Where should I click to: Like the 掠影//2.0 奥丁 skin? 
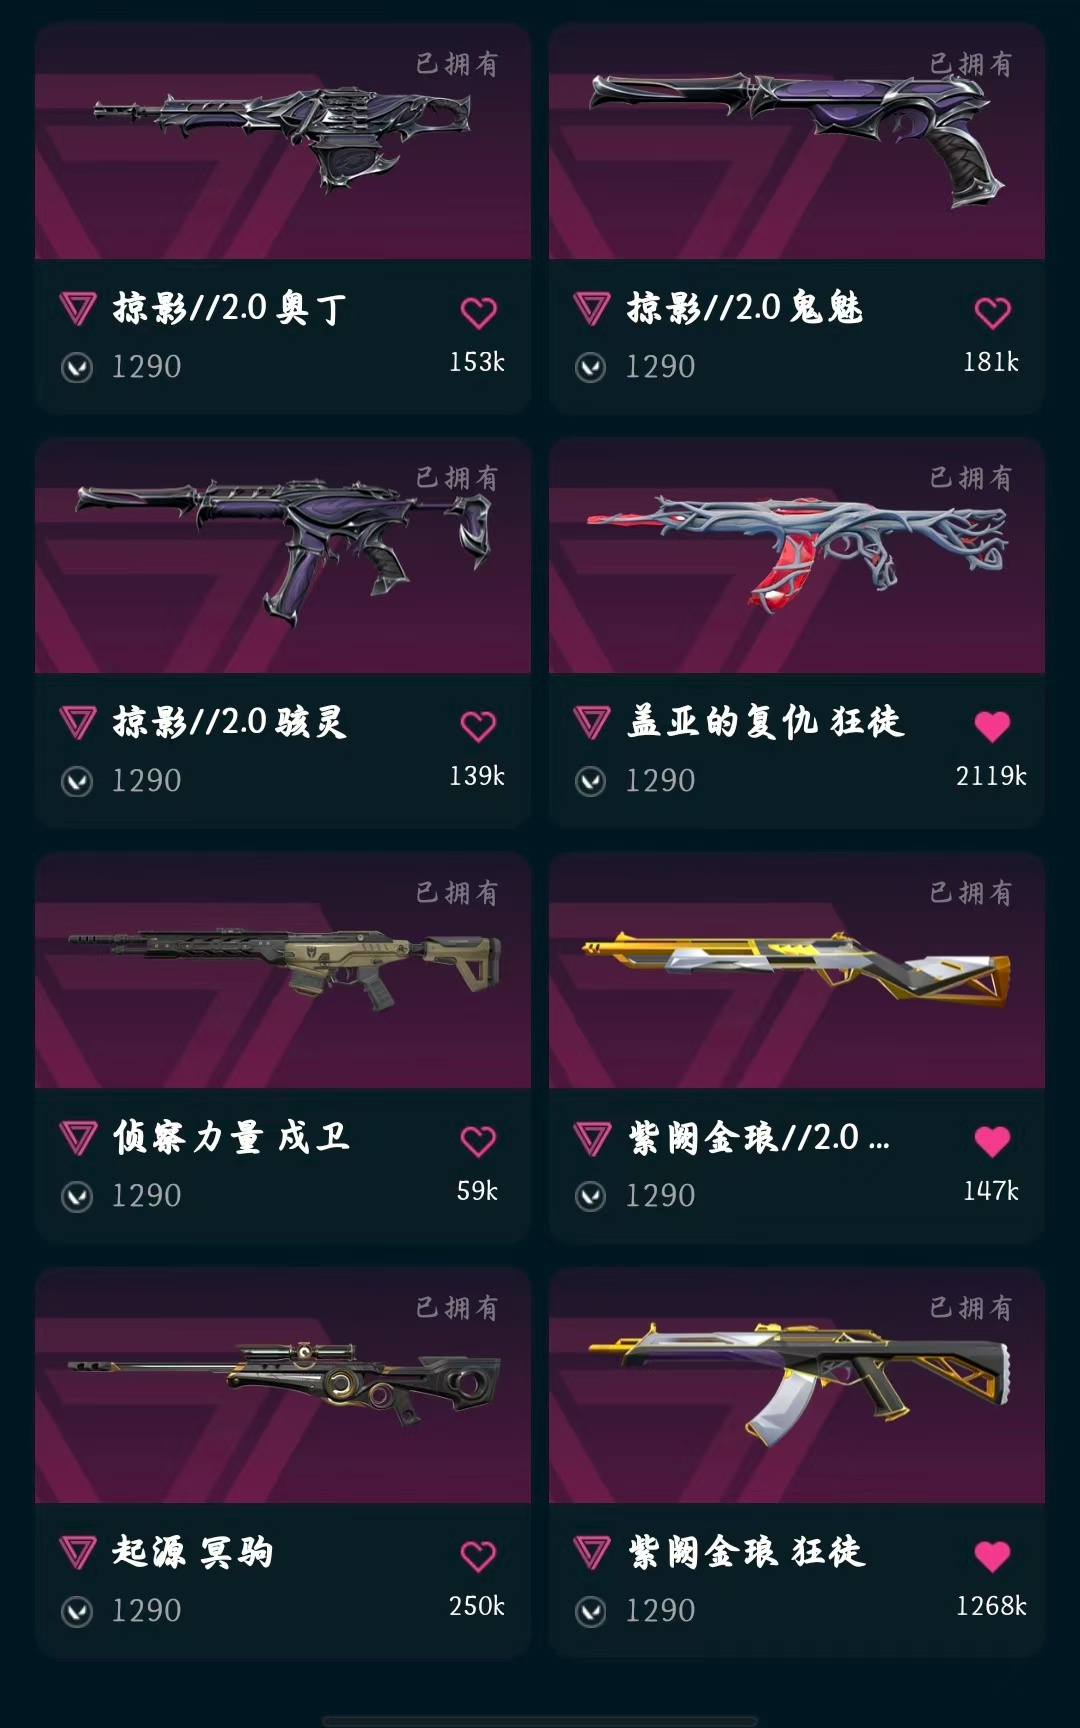478,313
